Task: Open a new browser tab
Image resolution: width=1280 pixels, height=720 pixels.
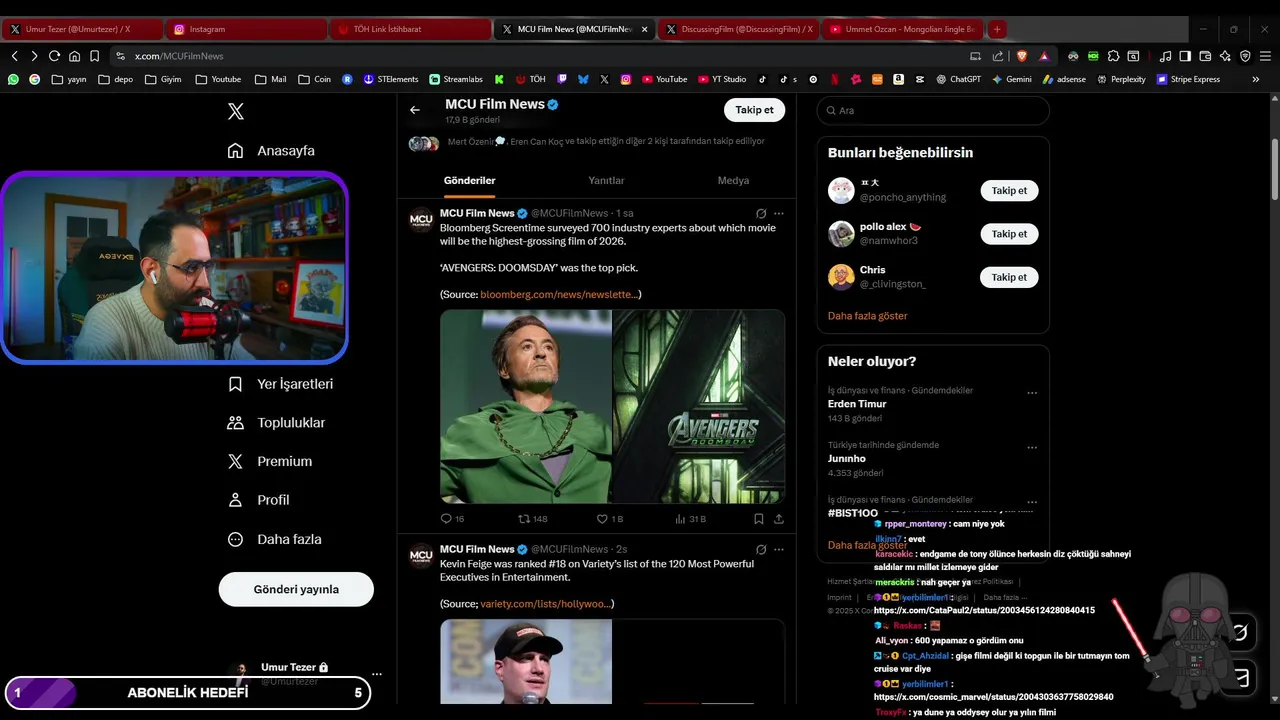Action: (997, 30)
